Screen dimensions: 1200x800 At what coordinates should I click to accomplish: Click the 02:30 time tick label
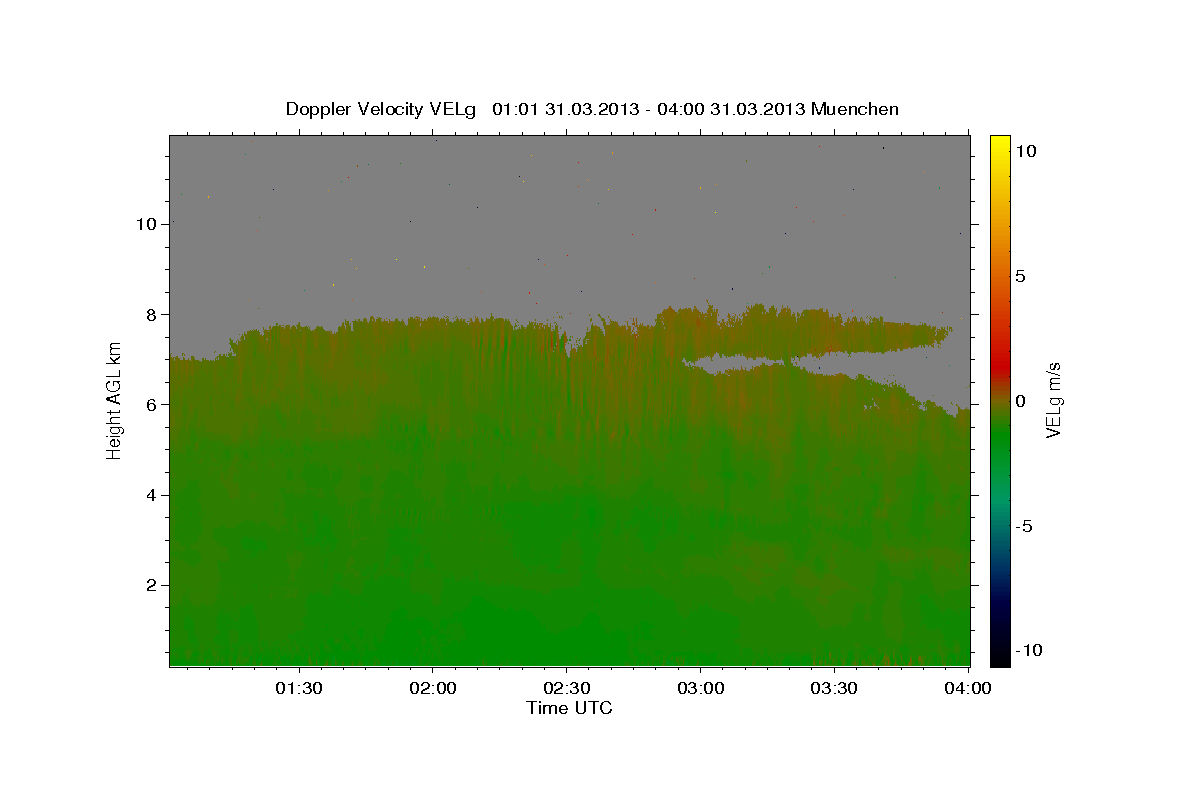566,688
